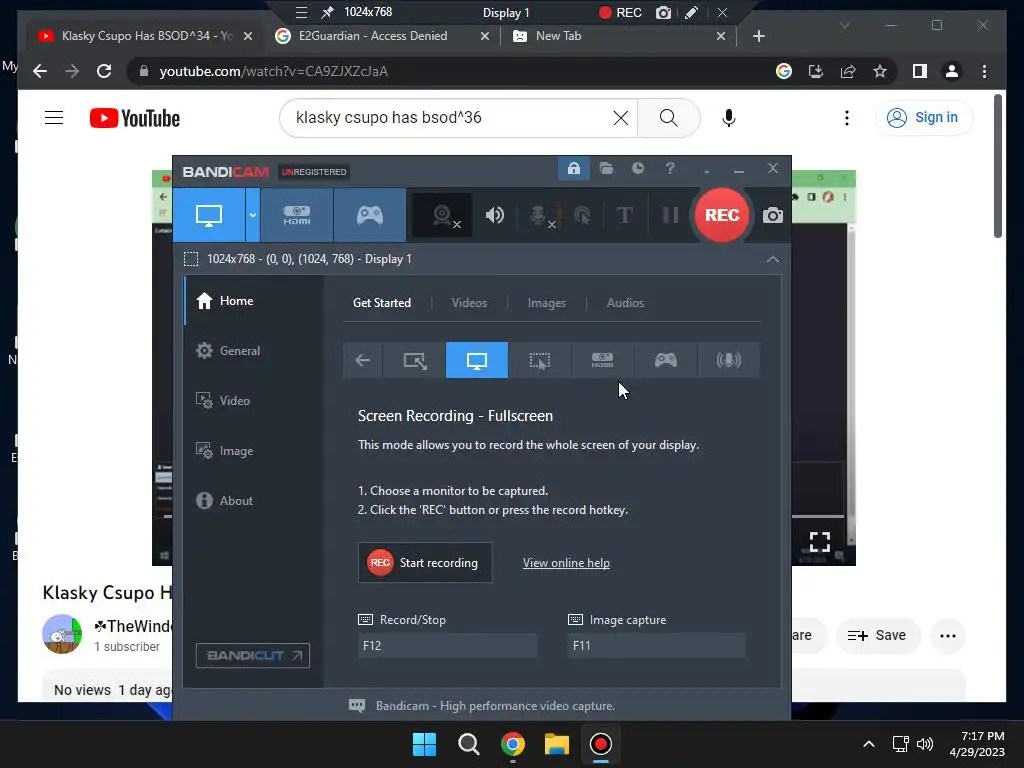This screenshot has width=1024, height=768.
Task: Toggle text overlay T icon
Action: pos(624,215)
